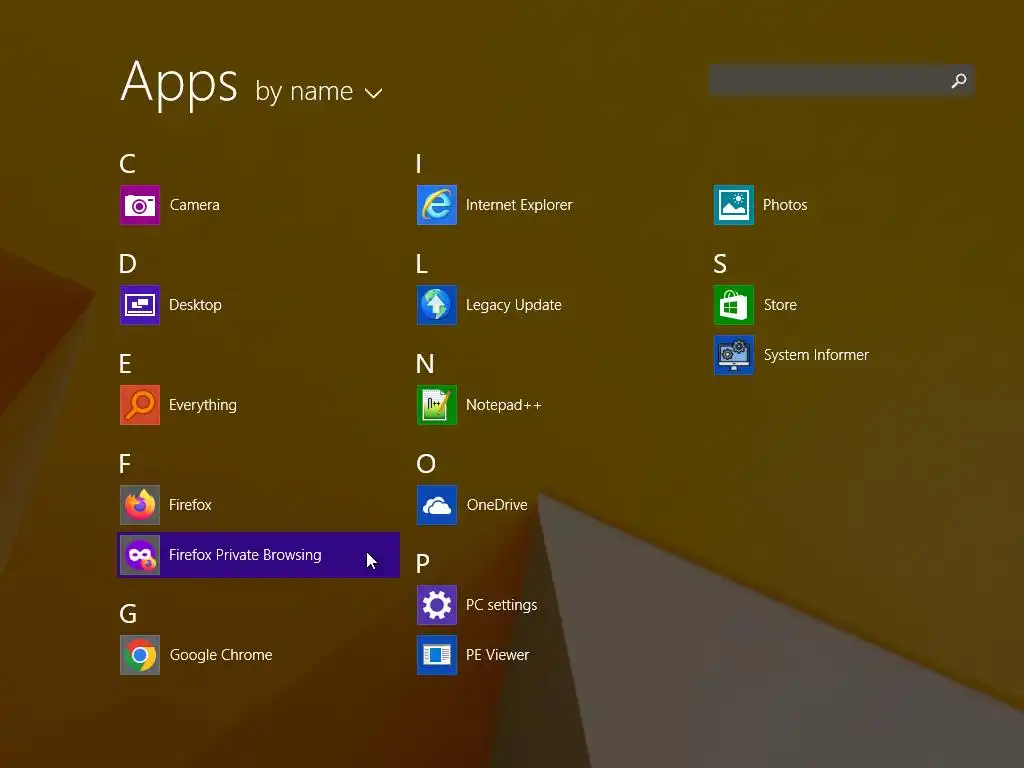Select the letter N group header
Screen dimensions: 1024x768
pyautogui.click(x=425, y=364)
